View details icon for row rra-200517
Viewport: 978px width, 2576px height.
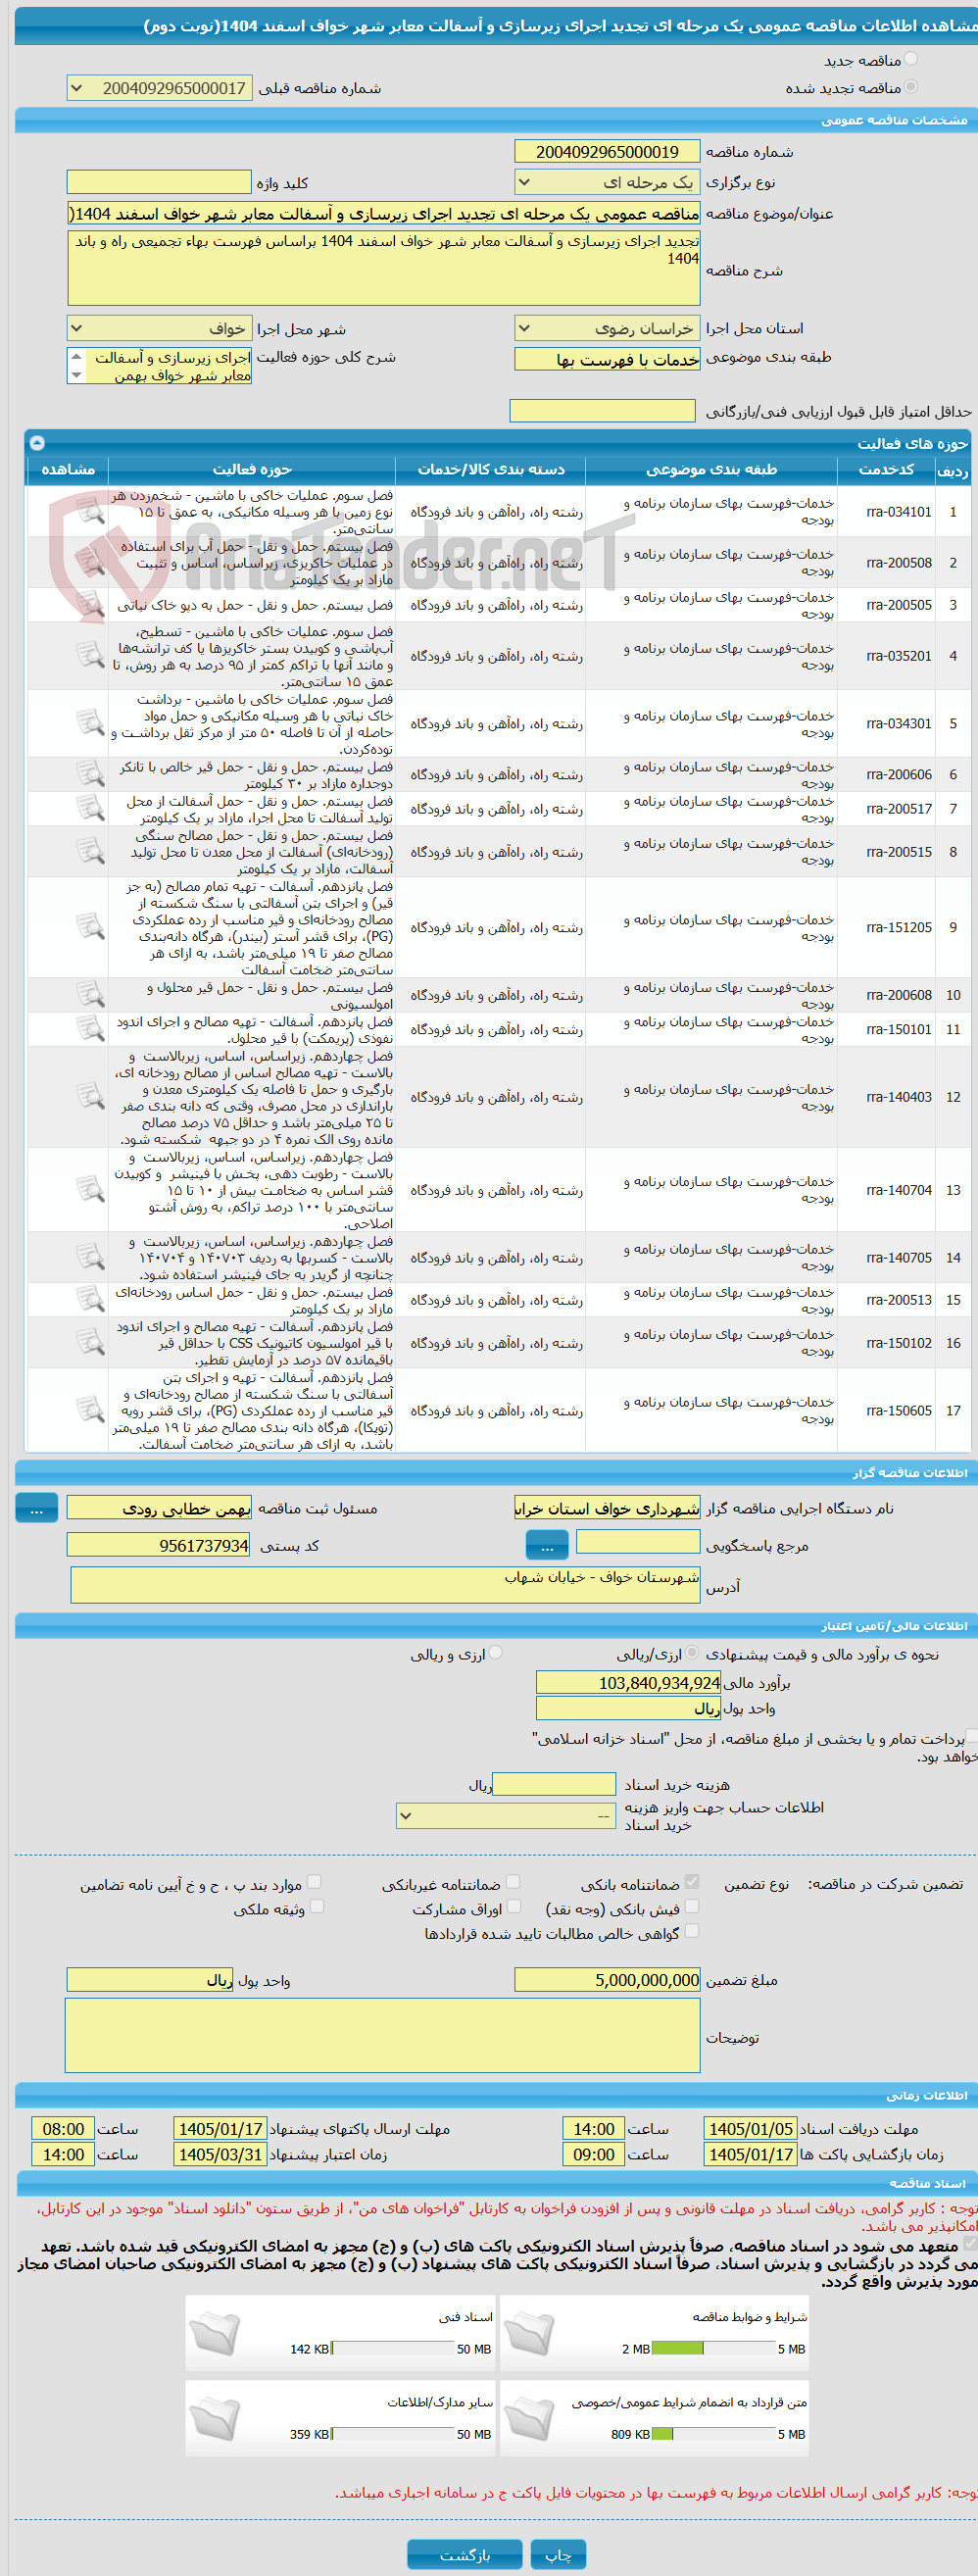(x=90, y=809)
